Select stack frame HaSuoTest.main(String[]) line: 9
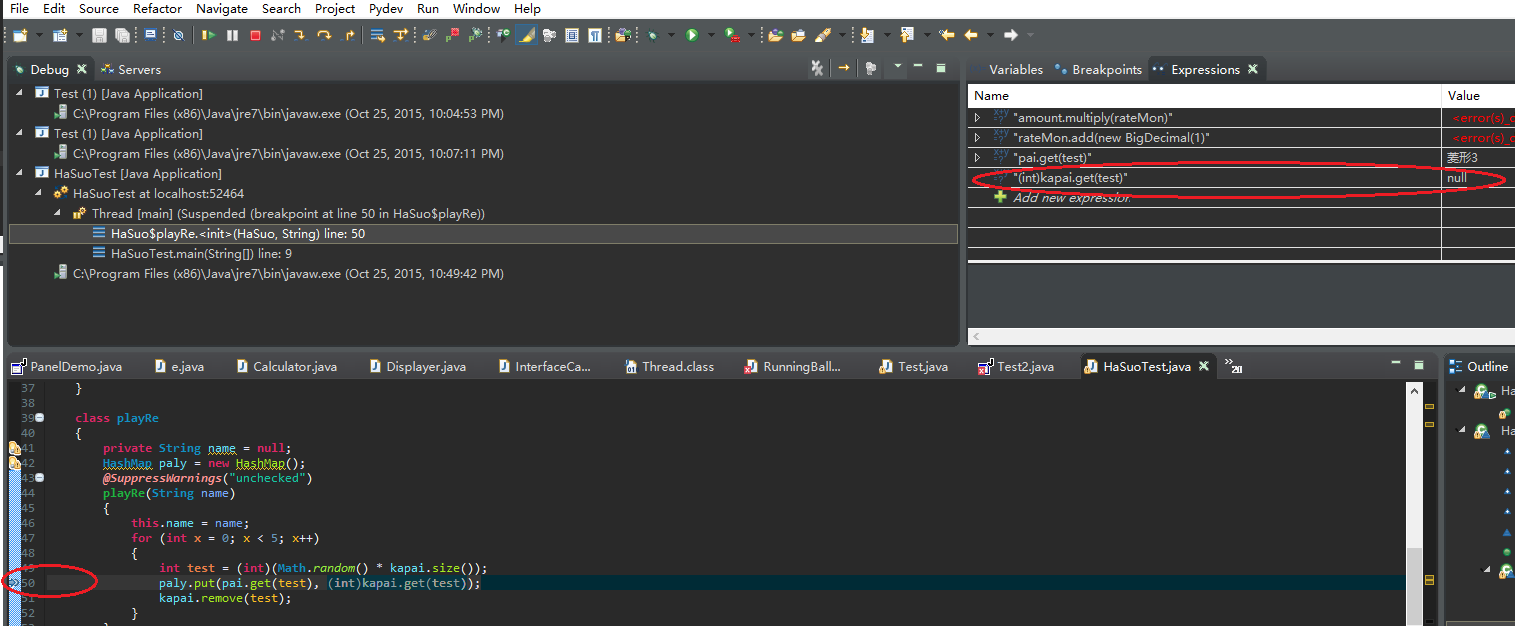 [201, 254]
